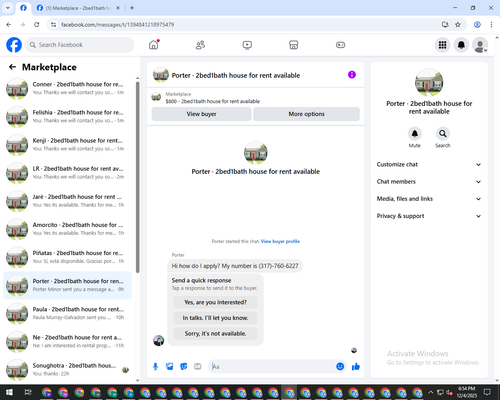Open the View buyer profile link

(x=280, y=241)
